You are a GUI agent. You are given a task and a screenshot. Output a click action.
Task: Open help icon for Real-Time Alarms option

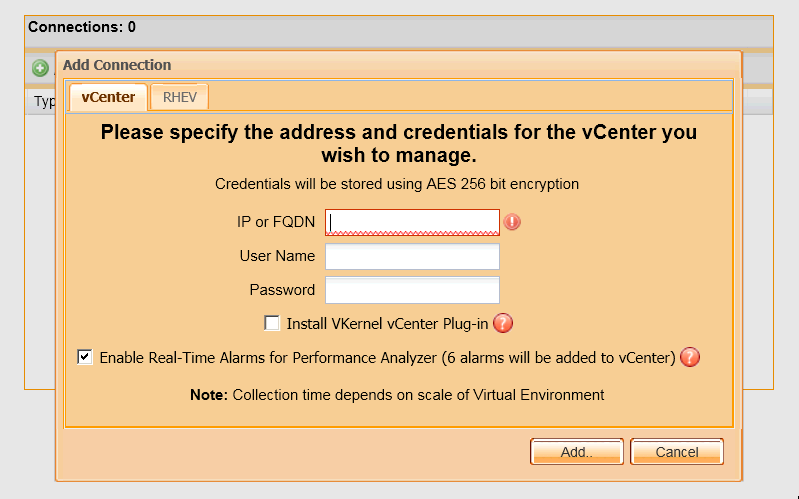(690, 357)
